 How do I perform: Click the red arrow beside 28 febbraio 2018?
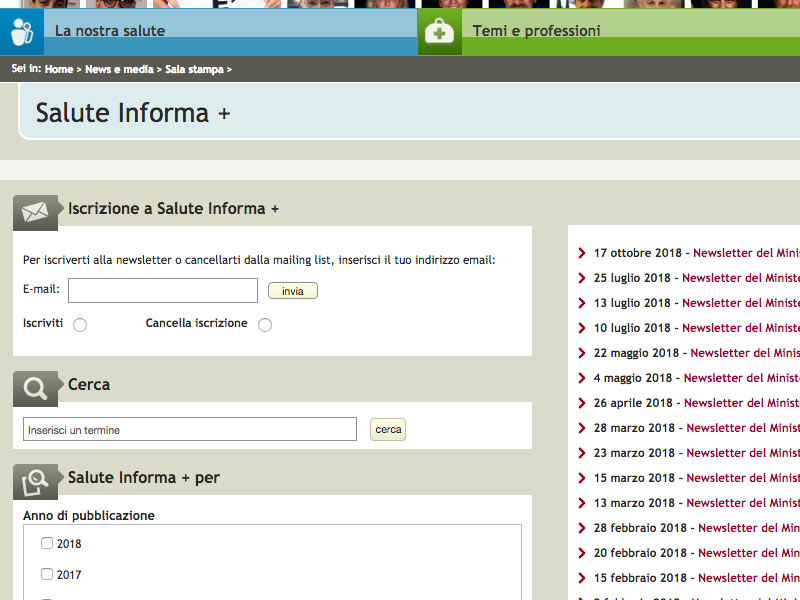pos(582,528)
